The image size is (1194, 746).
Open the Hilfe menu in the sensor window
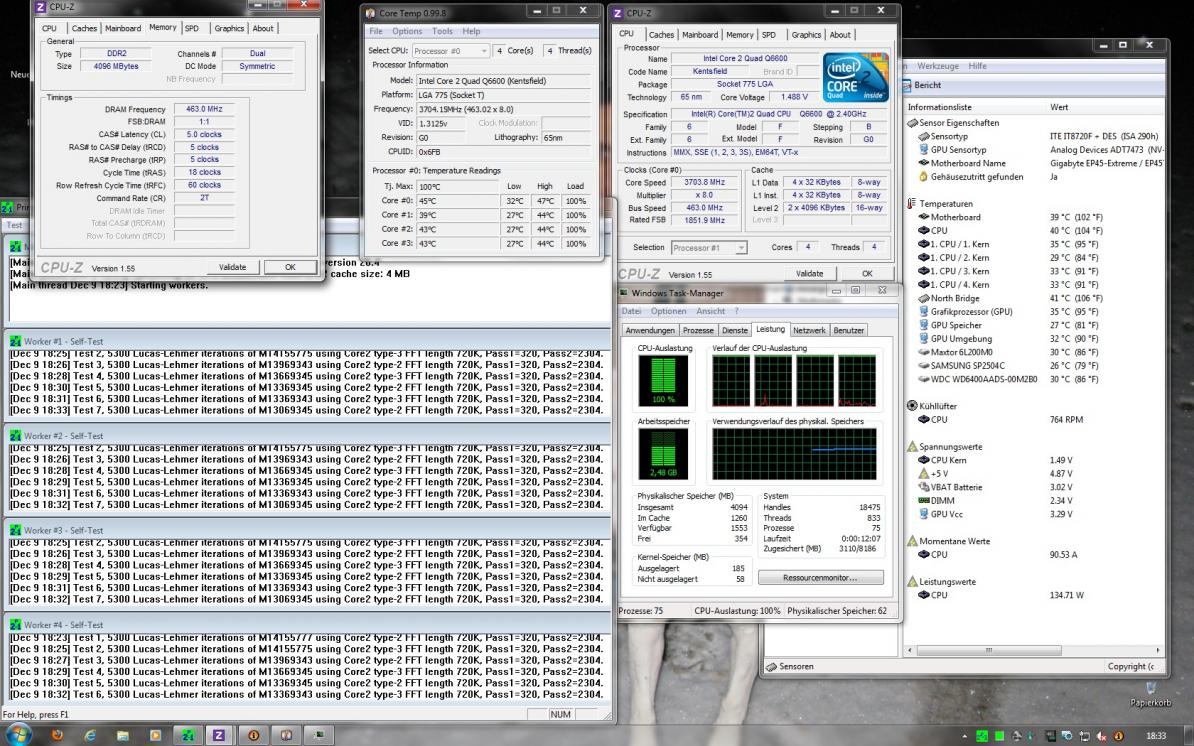pos(977,66)
